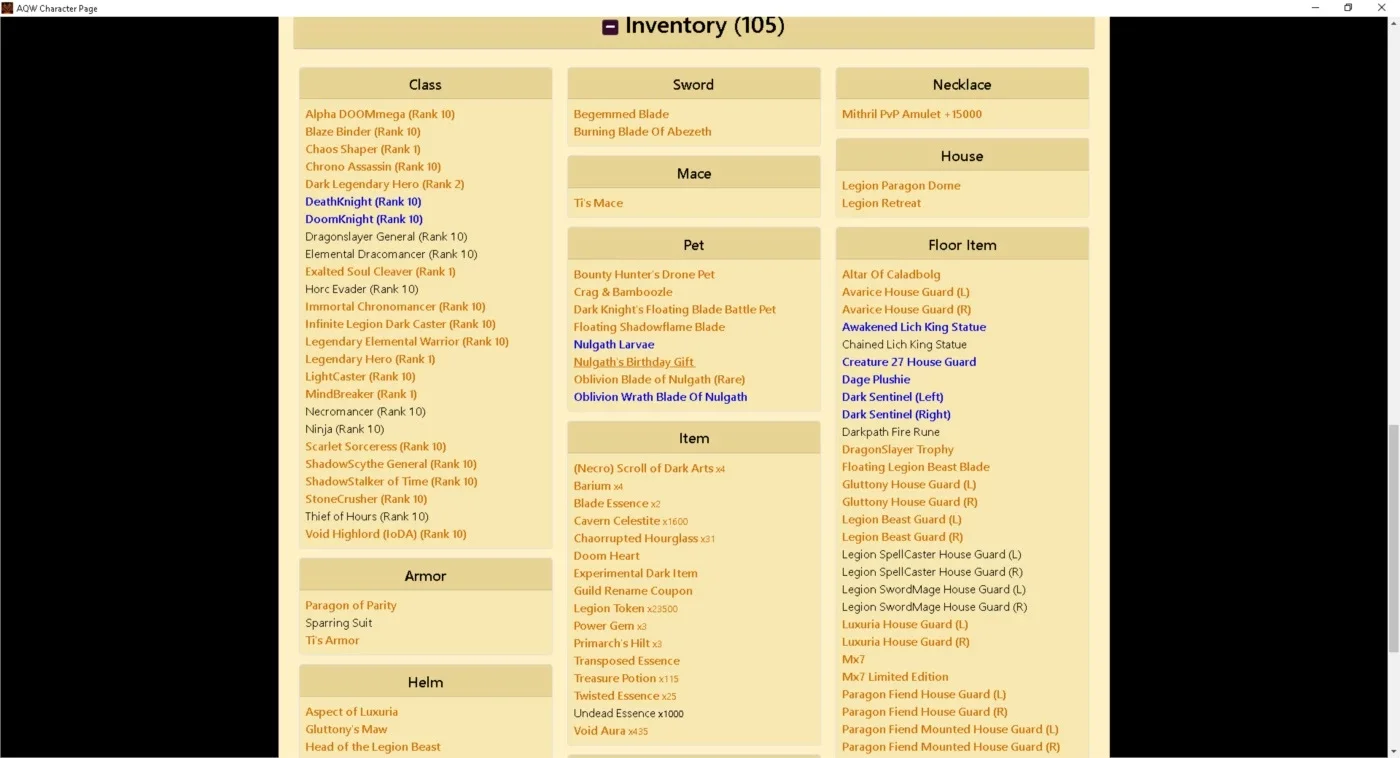Open Blaze Binder (Rank 10) link
This screenshot has width=1400, height=758.
coord(363,132)
